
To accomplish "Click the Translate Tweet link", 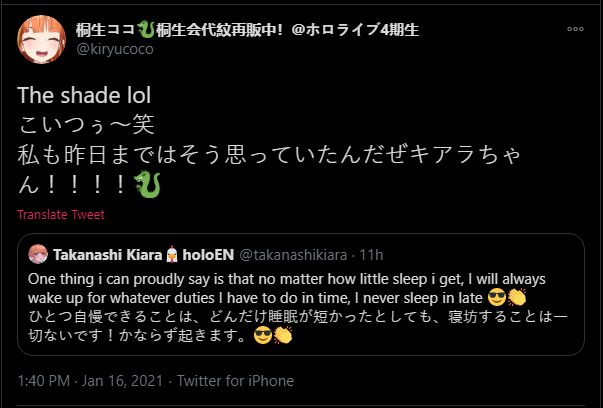I will pyautogui.click(x=60, y=215).
